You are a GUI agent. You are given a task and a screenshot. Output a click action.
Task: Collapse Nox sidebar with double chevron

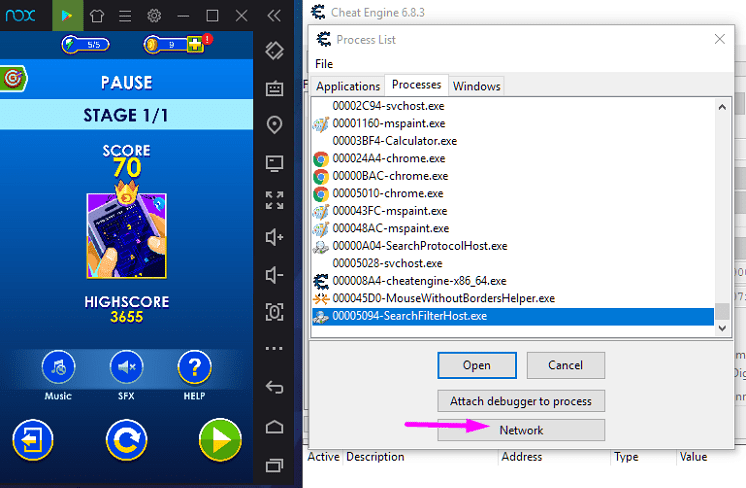(274, 16)
